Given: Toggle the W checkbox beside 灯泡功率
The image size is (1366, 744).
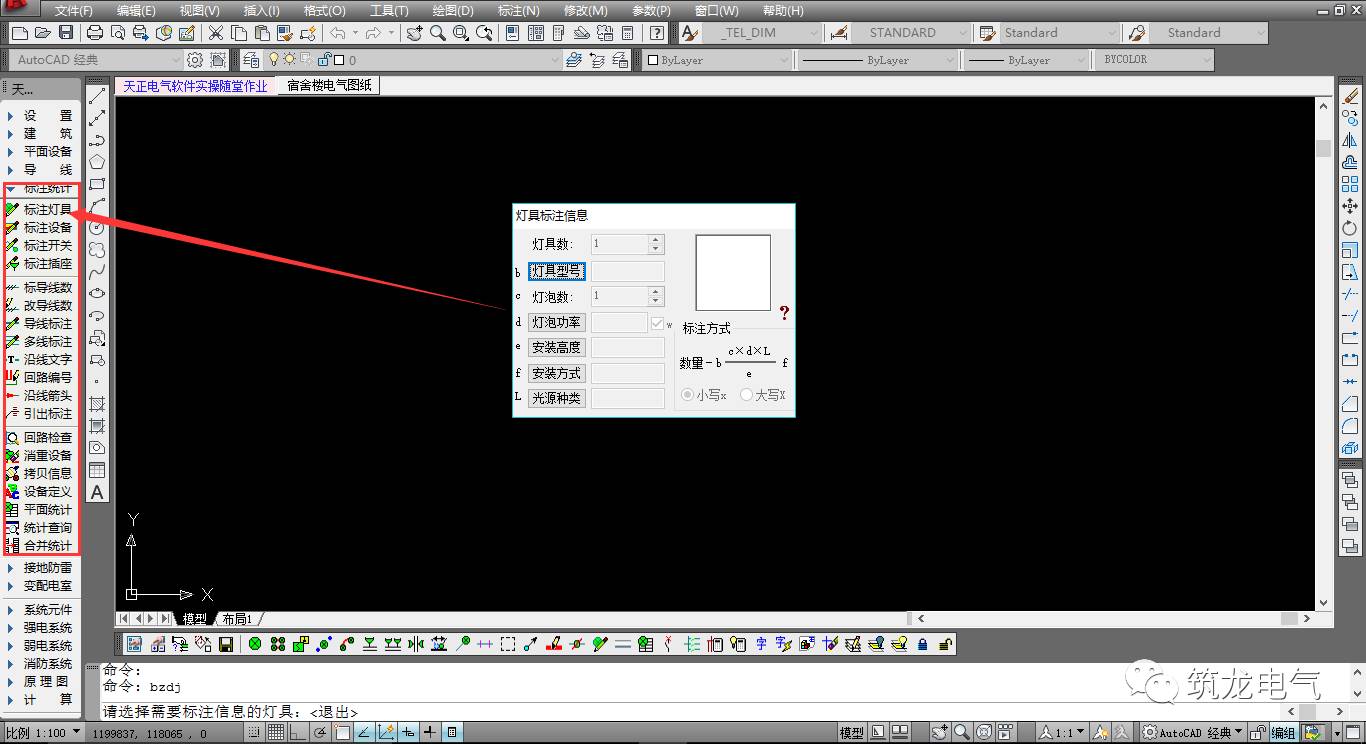Looking at the screenshot, I should point(657,323).
